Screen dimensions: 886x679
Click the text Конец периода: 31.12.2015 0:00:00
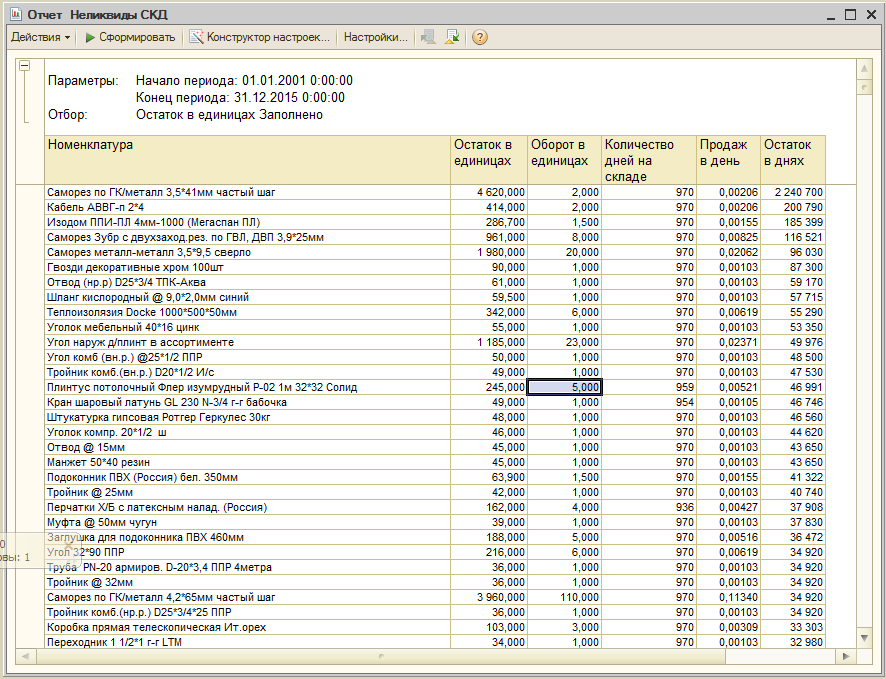pos(240,98)
